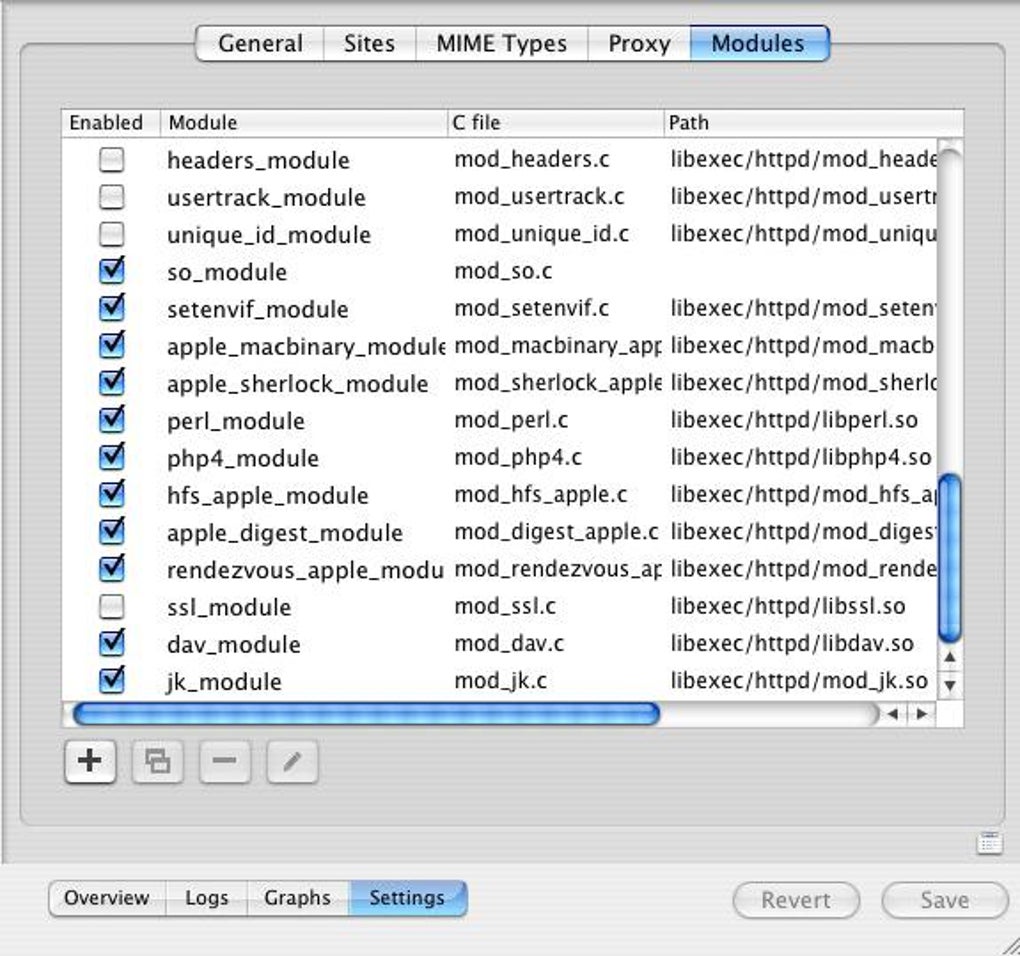Click the minus icon to remove a module

pos(224,761)
